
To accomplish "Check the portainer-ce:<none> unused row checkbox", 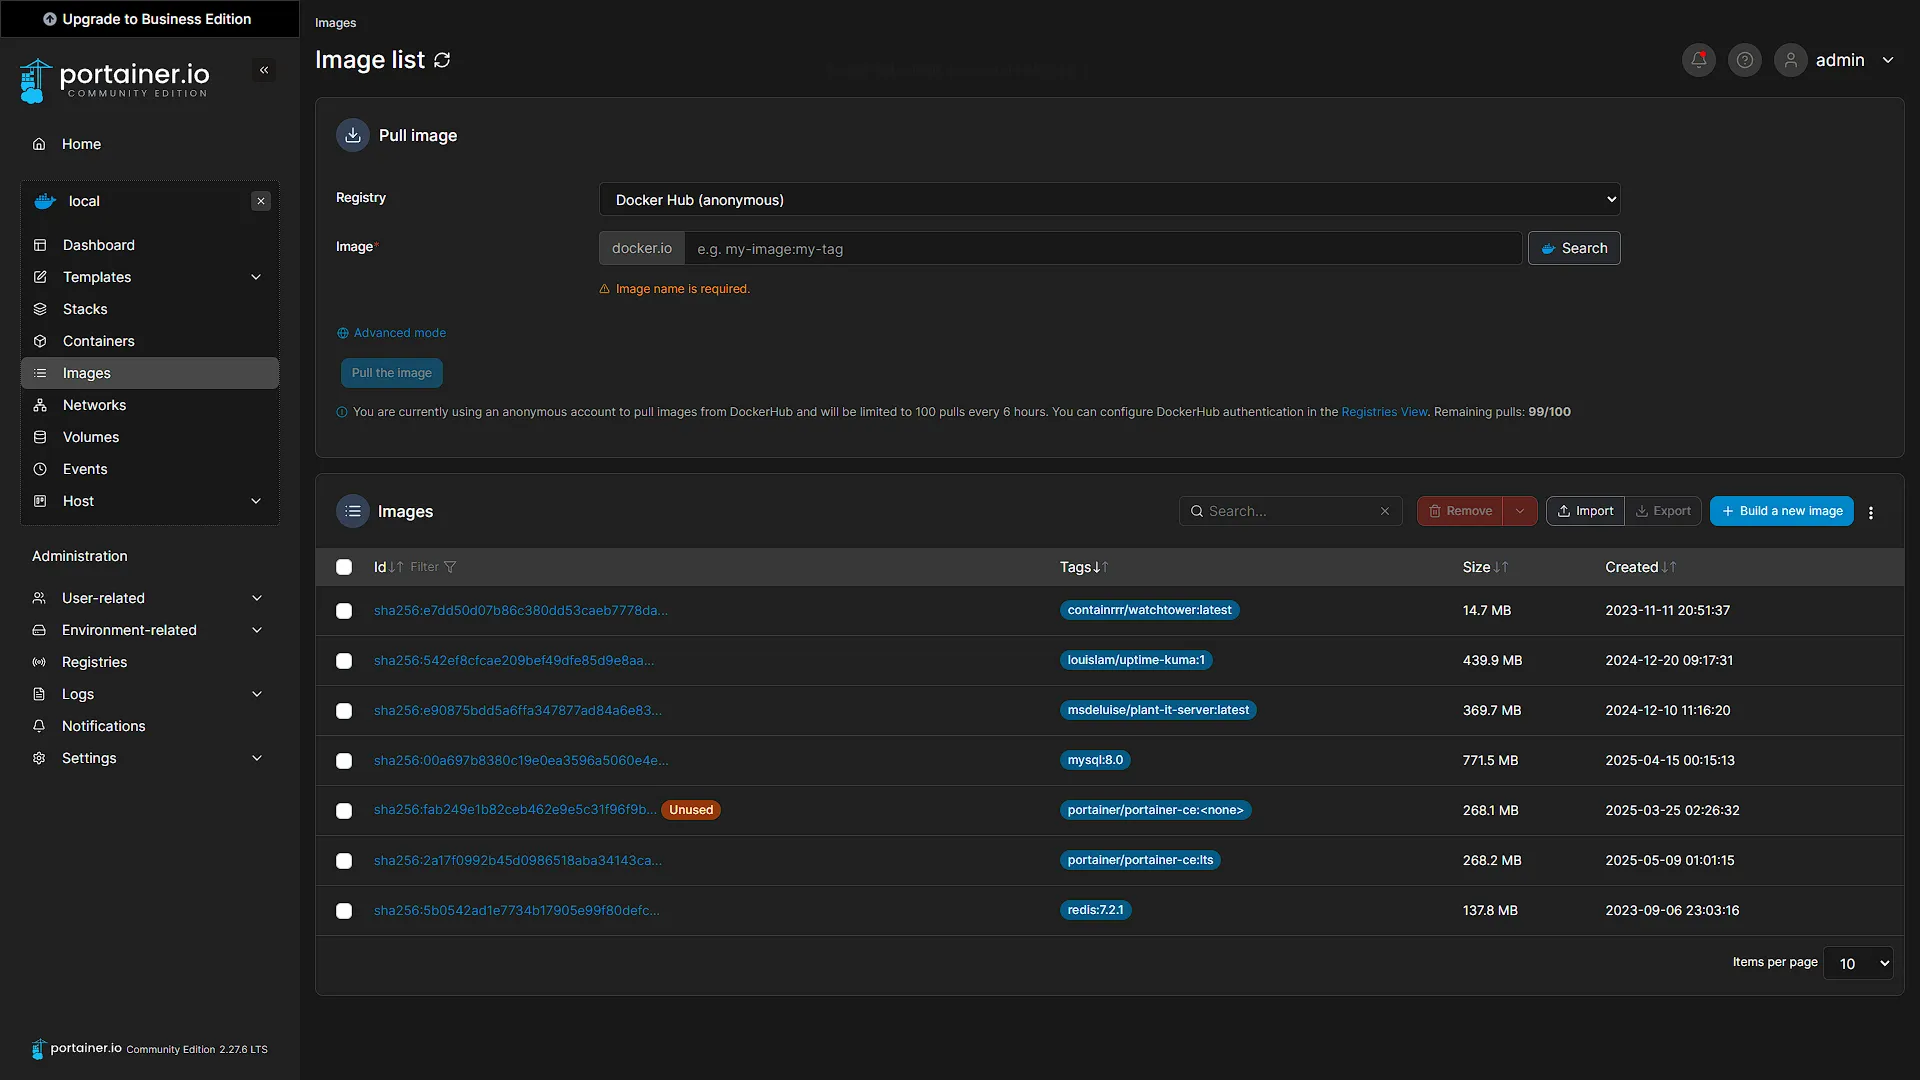I will tap(344, 811).
